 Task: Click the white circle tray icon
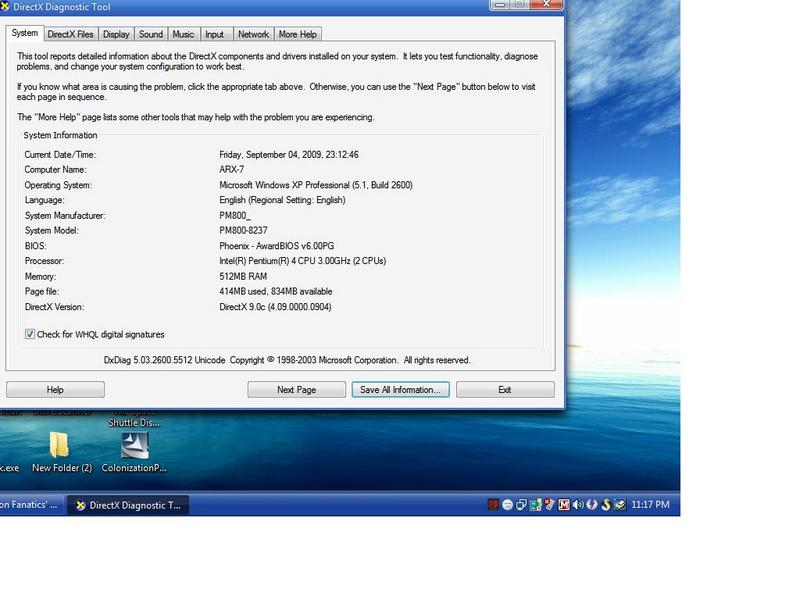508,505
